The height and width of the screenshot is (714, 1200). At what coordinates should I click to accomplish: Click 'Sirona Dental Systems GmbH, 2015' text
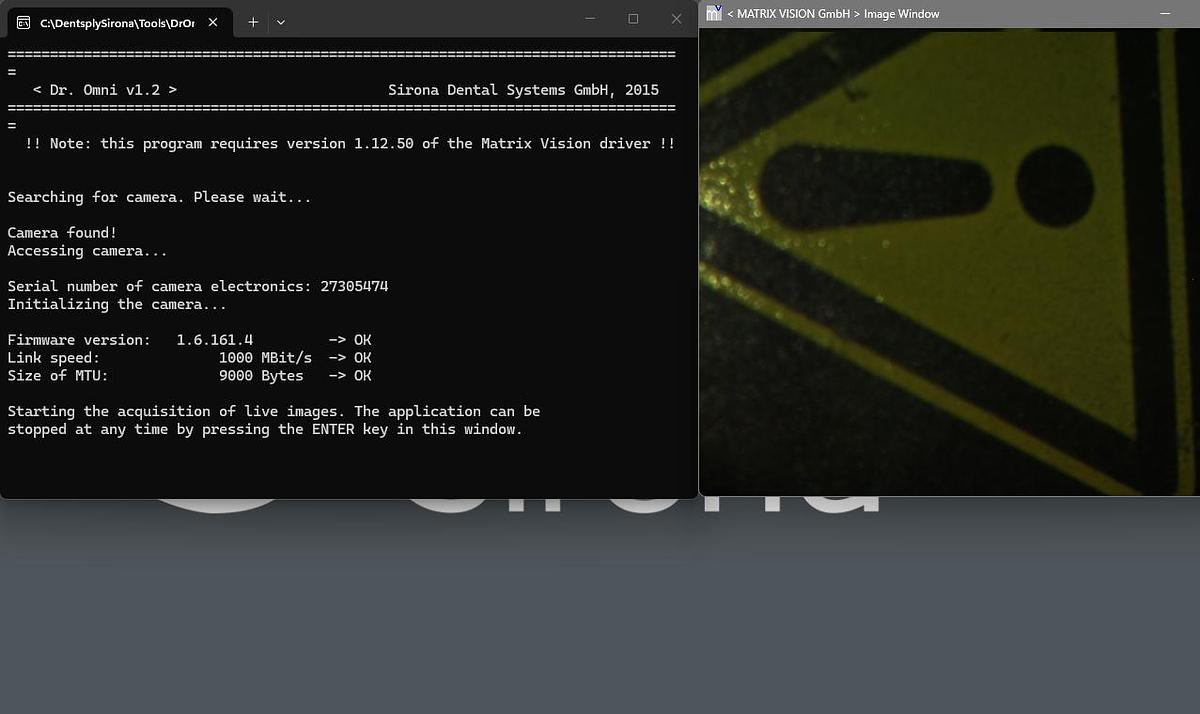point(523,90)
